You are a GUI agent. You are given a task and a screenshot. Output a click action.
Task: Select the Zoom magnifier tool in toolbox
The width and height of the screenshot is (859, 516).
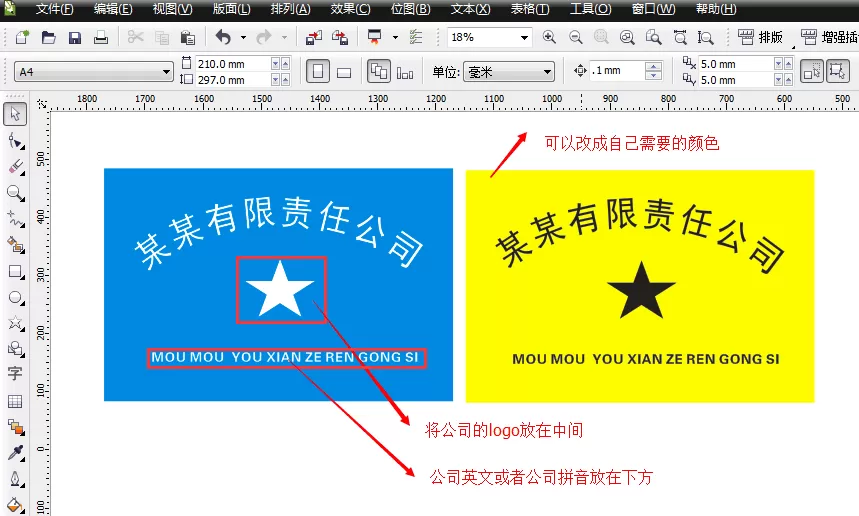point(15,193)
